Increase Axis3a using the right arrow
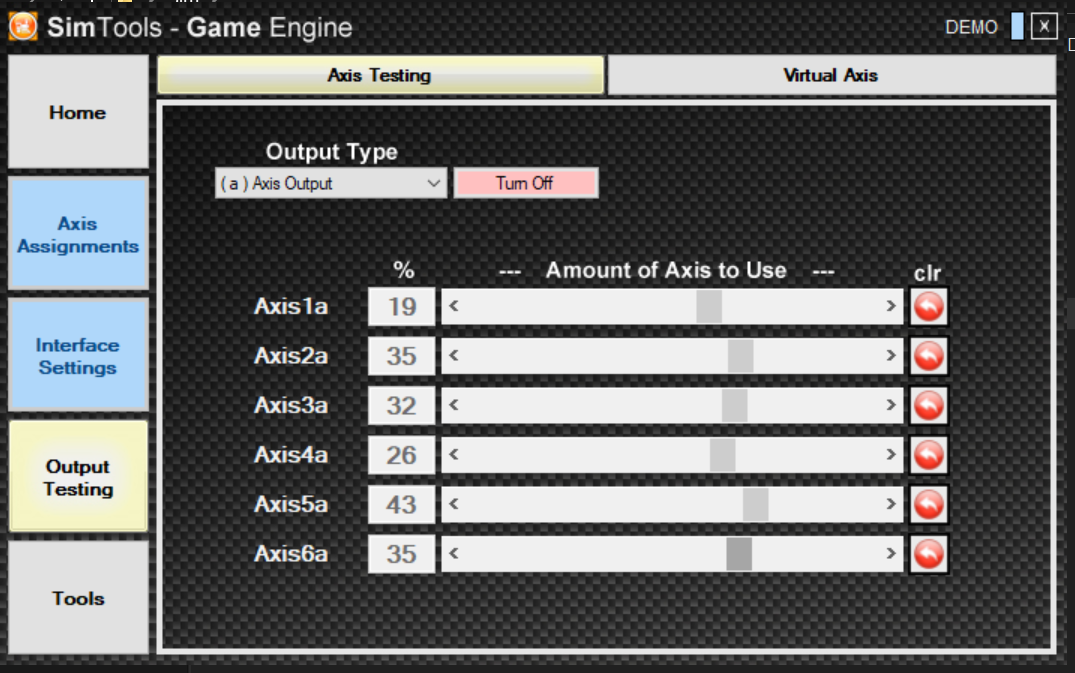Screen dimensions: 1075x673 [891, 405]
